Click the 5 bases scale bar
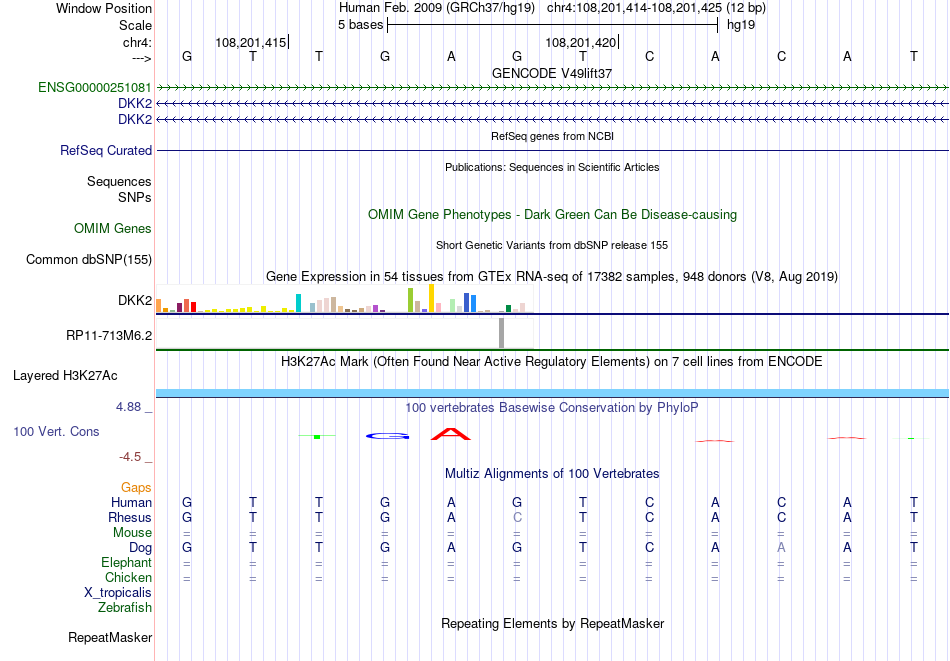This screenshot has height=661, width=950. click(553, 25)
